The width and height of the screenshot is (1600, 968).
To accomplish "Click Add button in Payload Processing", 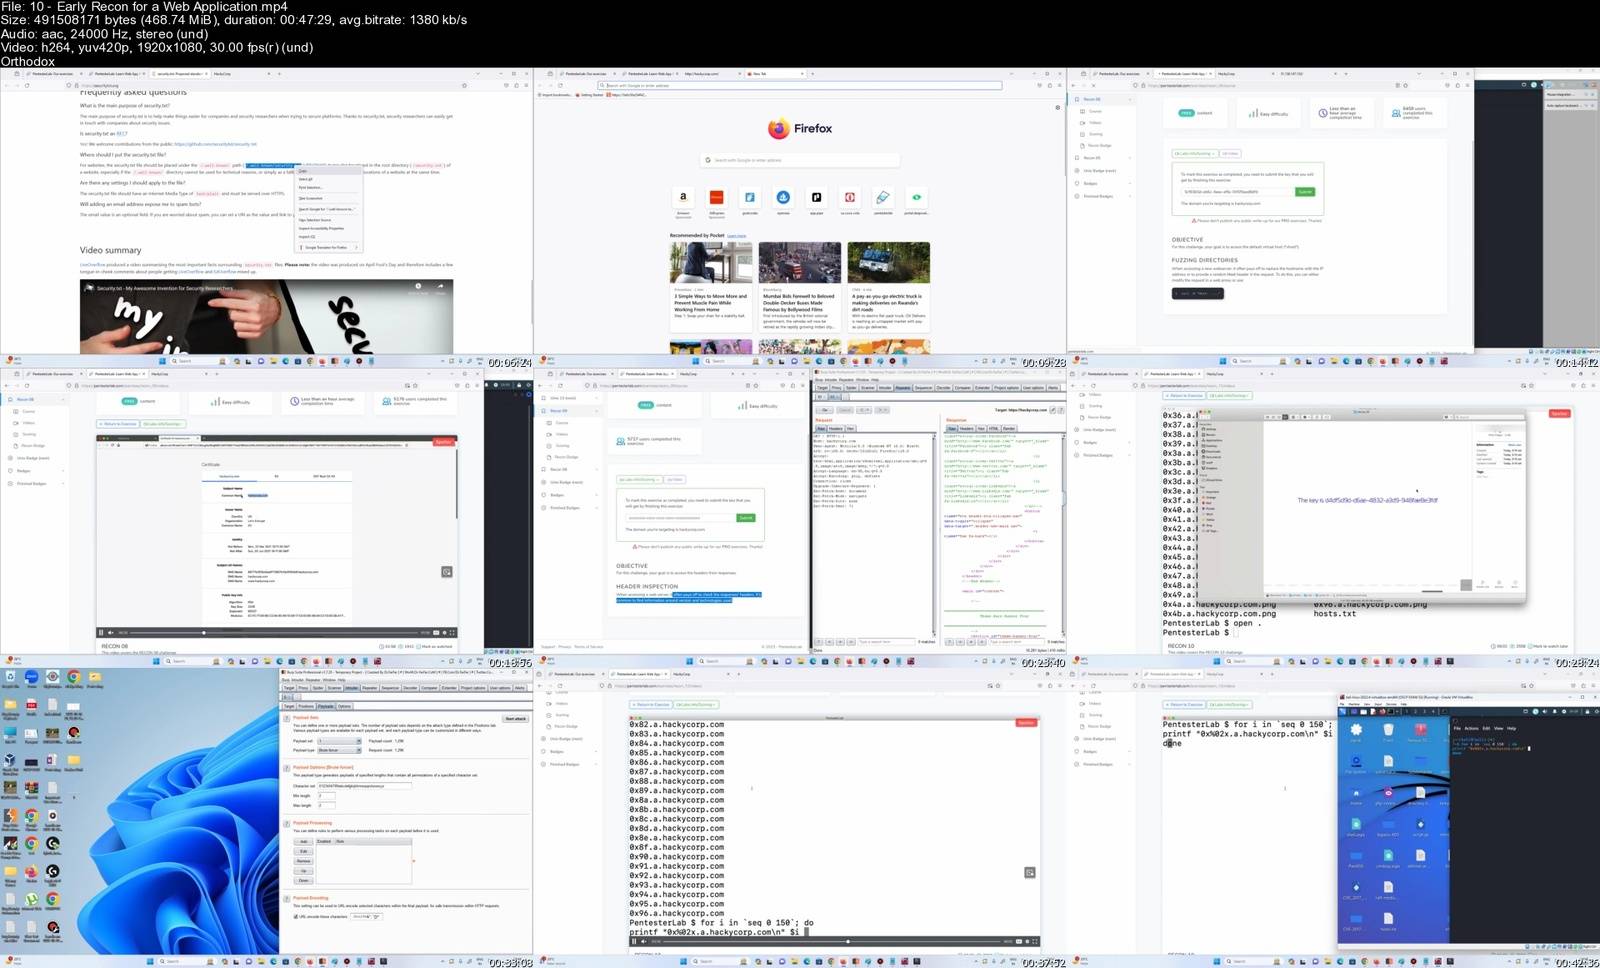I will click(x=304, y=842).
